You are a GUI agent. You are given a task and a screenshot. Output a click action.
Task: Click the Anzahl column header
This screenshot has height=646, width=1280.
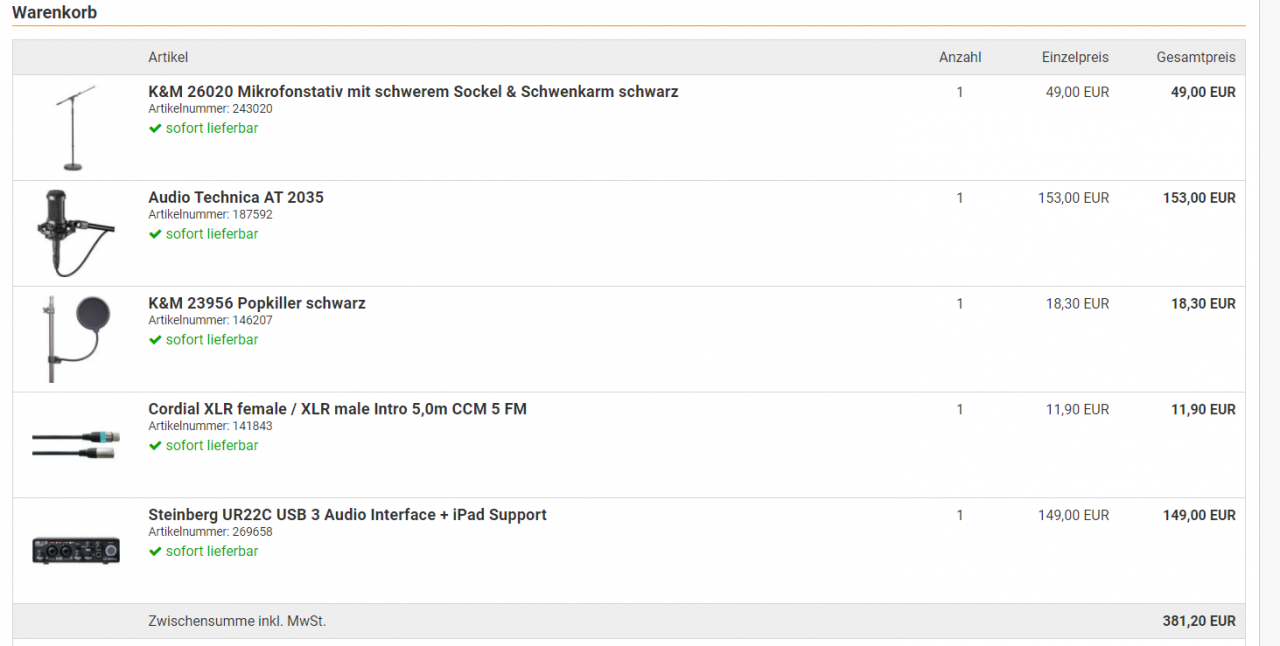pyautogui.click(x=960, y=57)
